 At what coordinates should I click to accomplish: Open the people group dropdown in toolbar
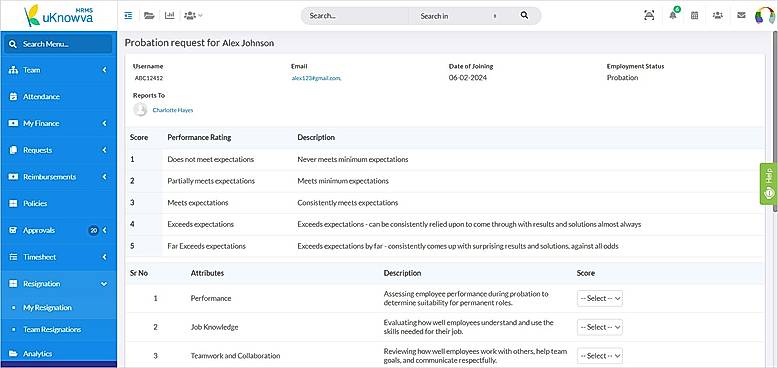coord(193,15)
